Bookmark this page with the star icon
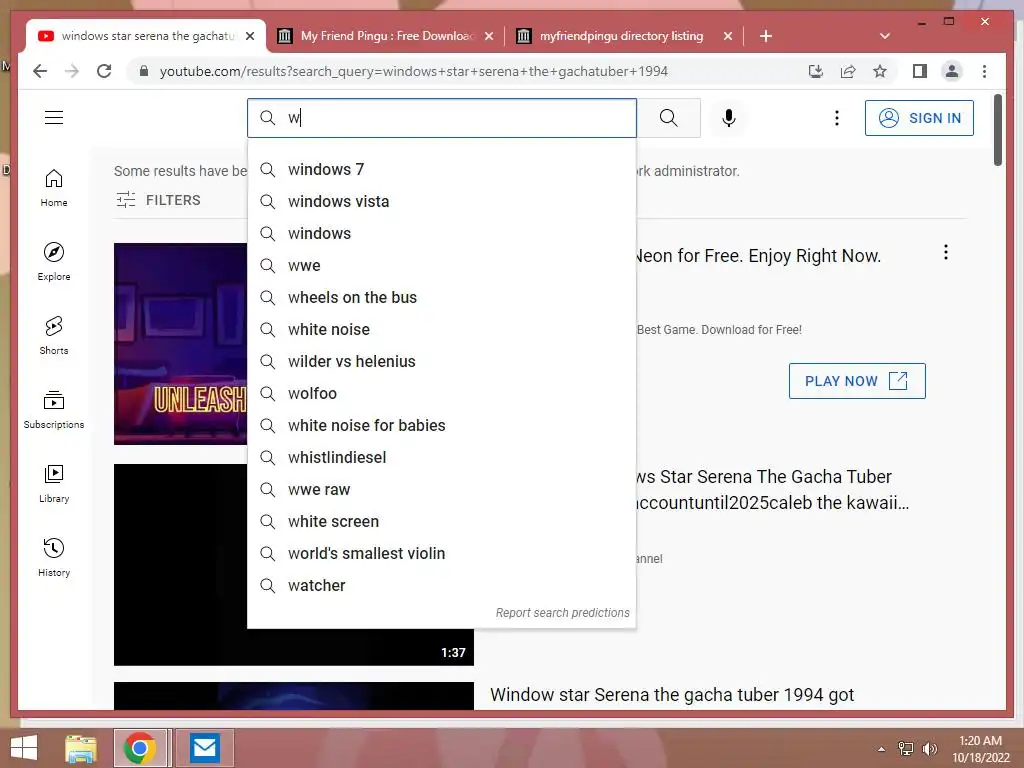1024x768 pixels. point(880,71)
